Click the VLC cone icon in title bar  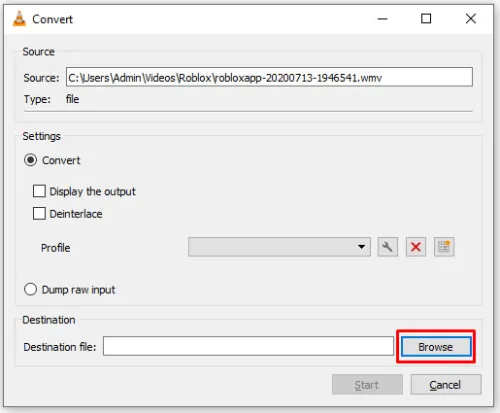(19, 19)
